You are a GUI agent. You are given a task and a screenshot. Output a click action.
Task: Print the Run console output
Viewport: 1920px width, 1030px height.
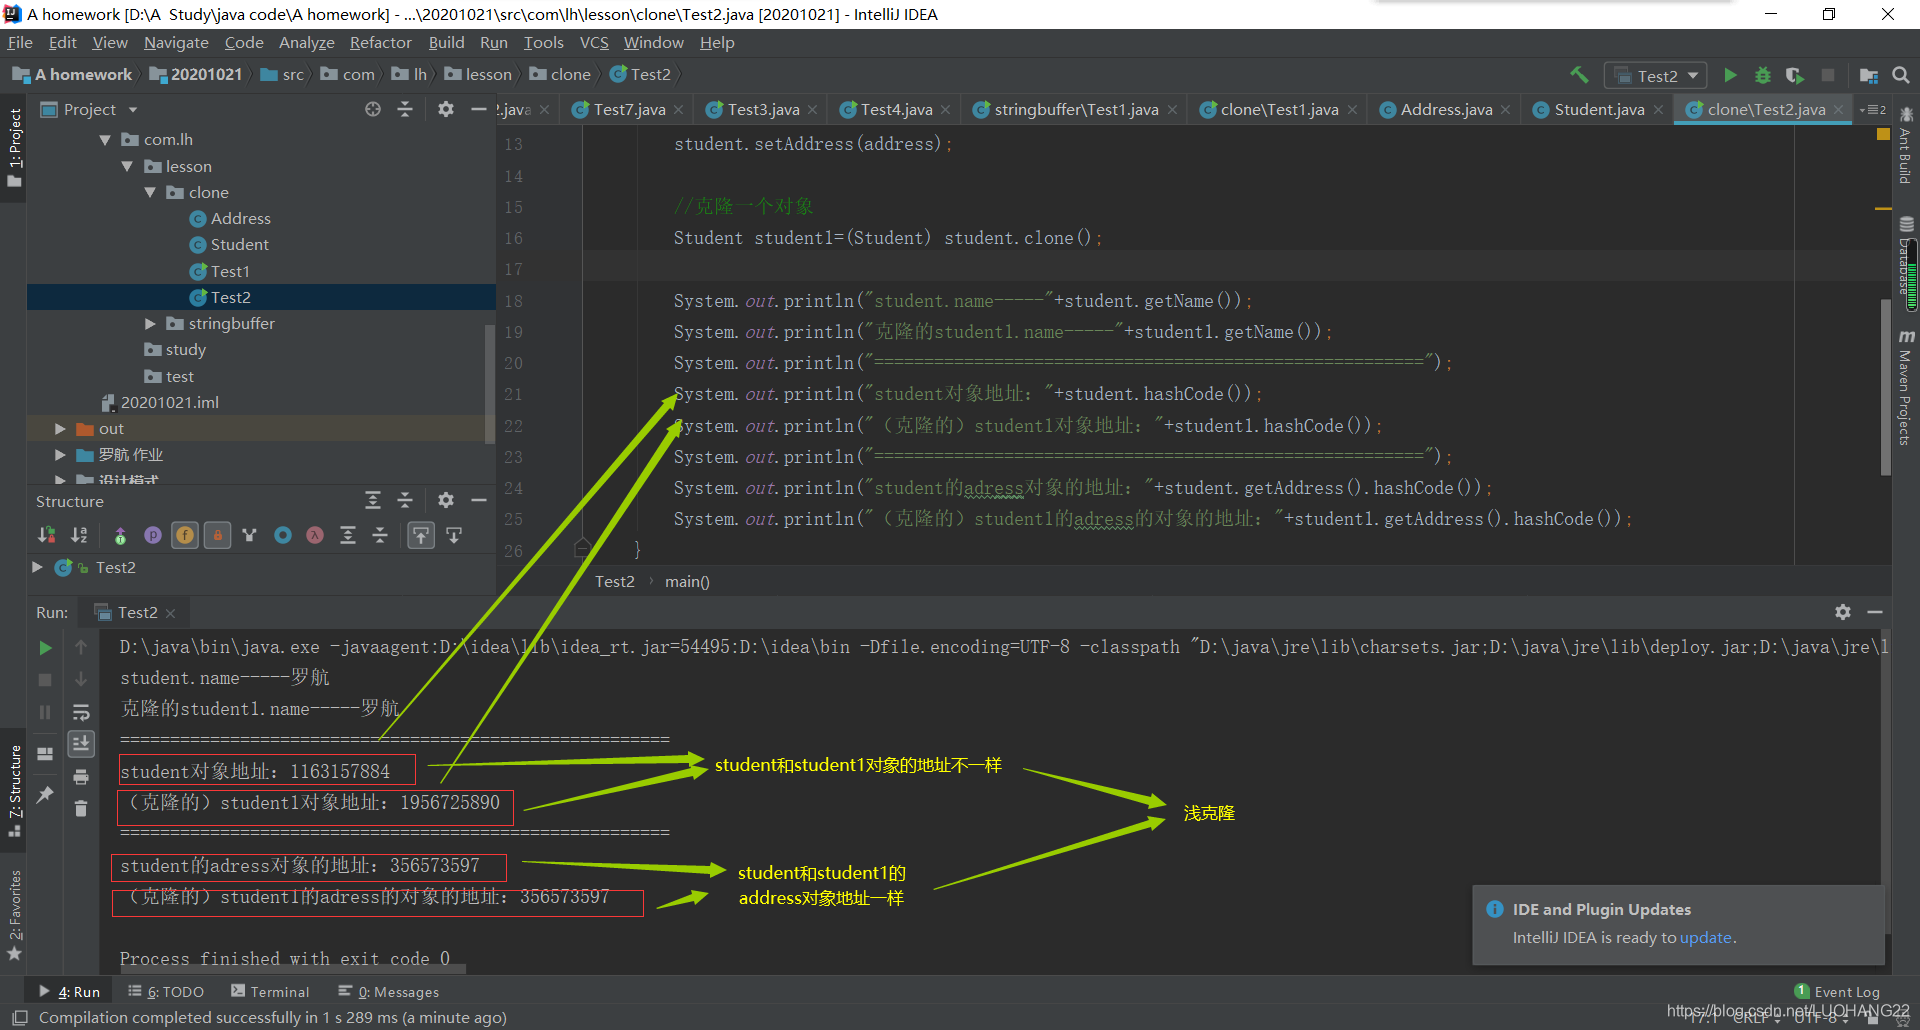pyautogui.click(x=81, y=777)
